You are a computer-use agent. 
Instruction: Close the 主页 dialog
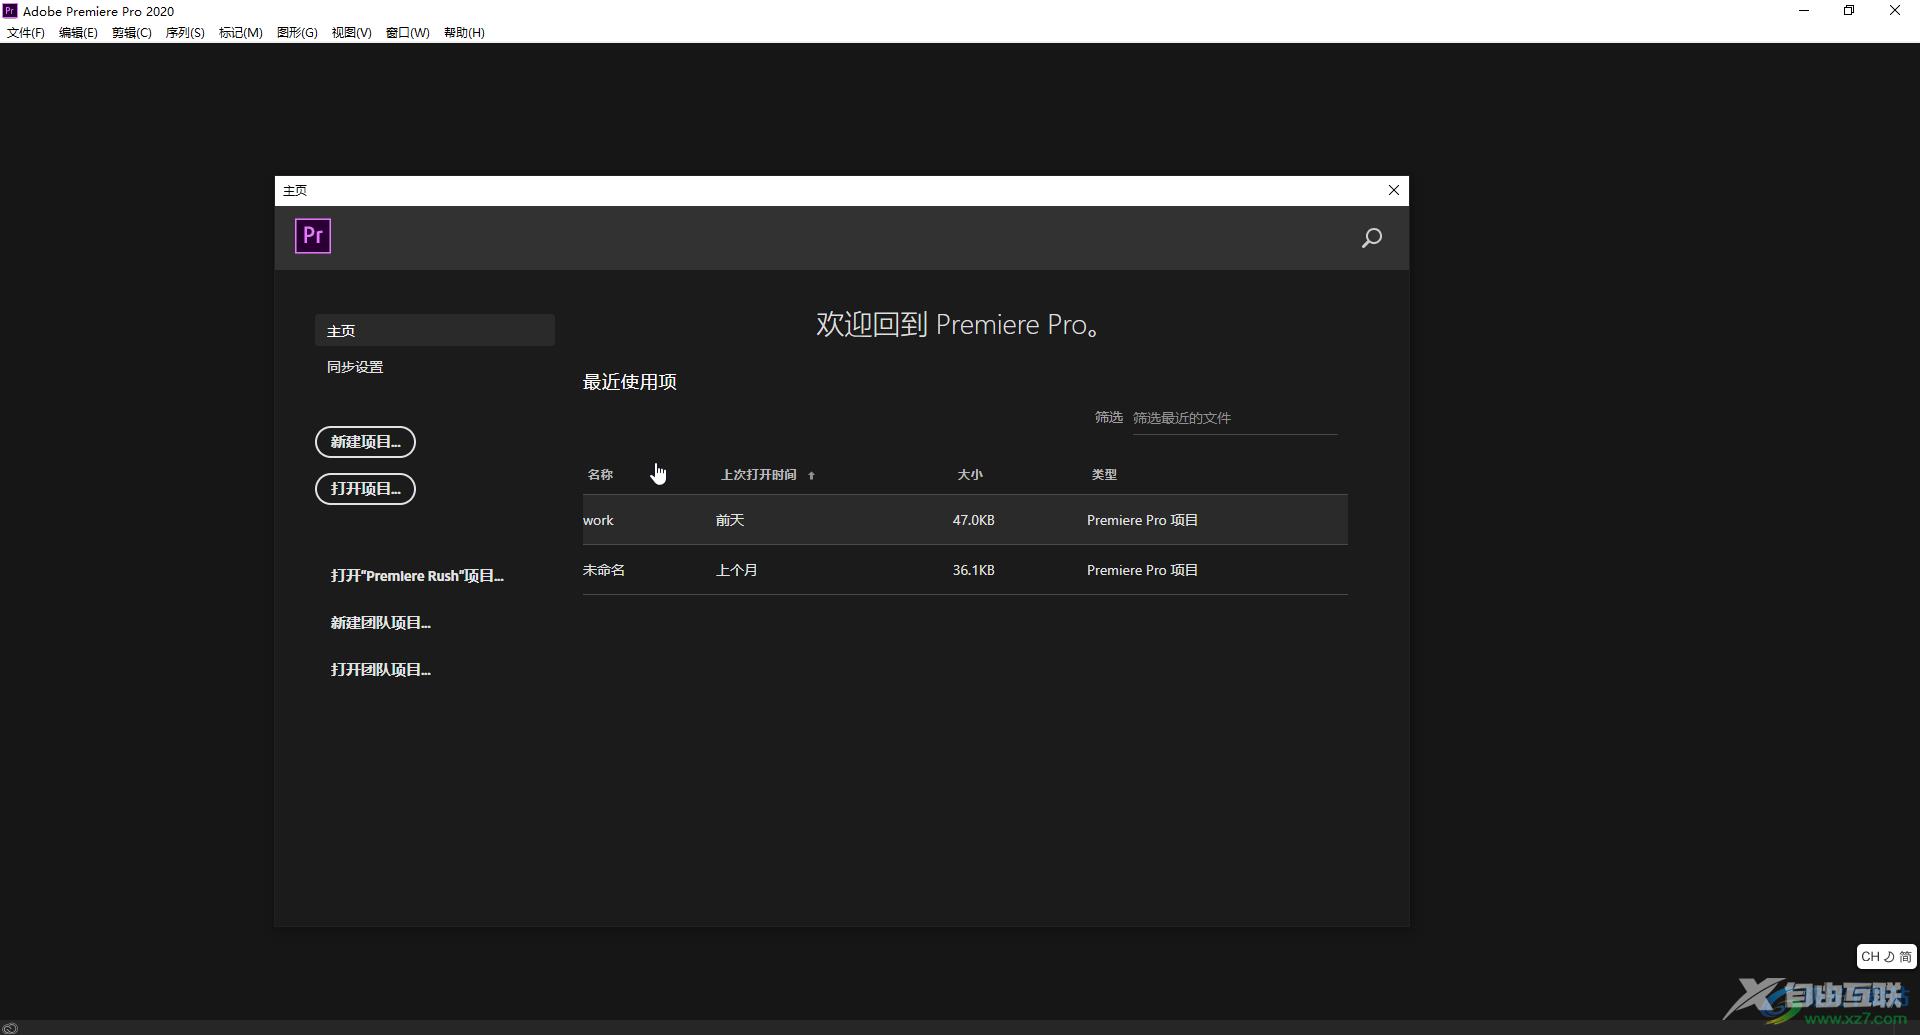click(1393, 190)
